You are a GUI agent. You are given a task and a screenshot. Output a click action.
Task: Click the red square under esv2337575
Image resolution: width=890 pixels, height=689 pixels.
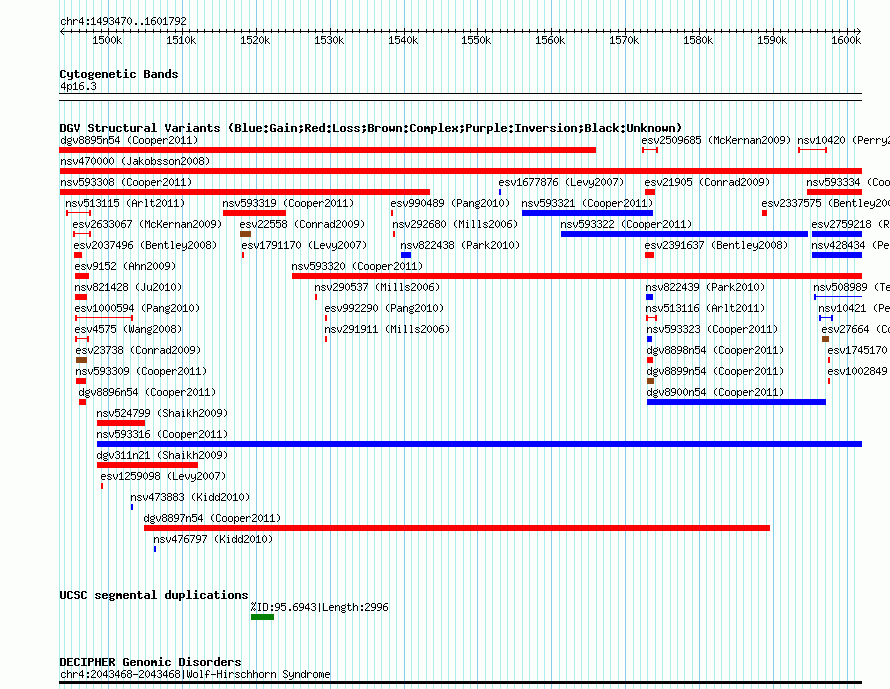click(765, 213)
